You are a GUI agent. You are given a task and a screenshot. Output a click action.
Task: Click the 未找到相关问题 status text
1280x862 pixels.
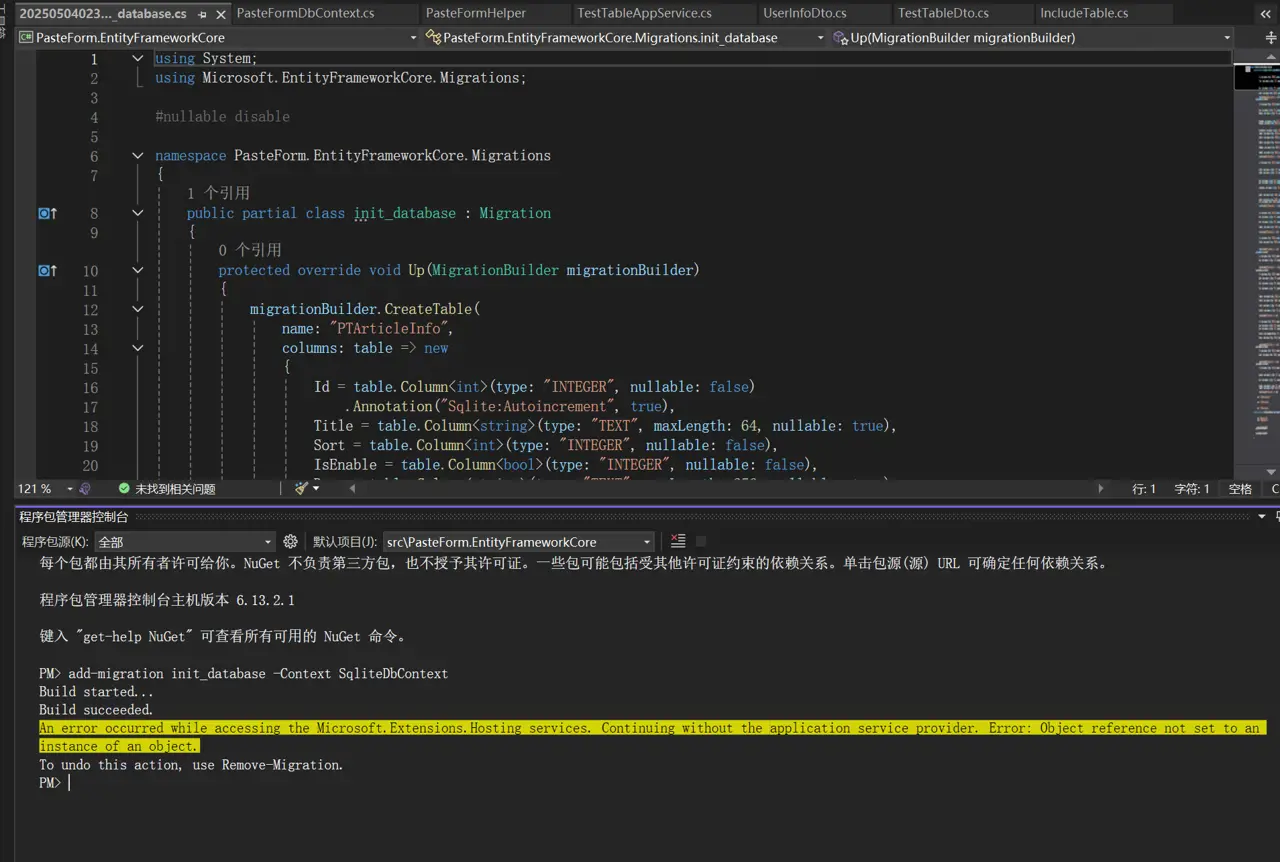[x=175, y=488]
